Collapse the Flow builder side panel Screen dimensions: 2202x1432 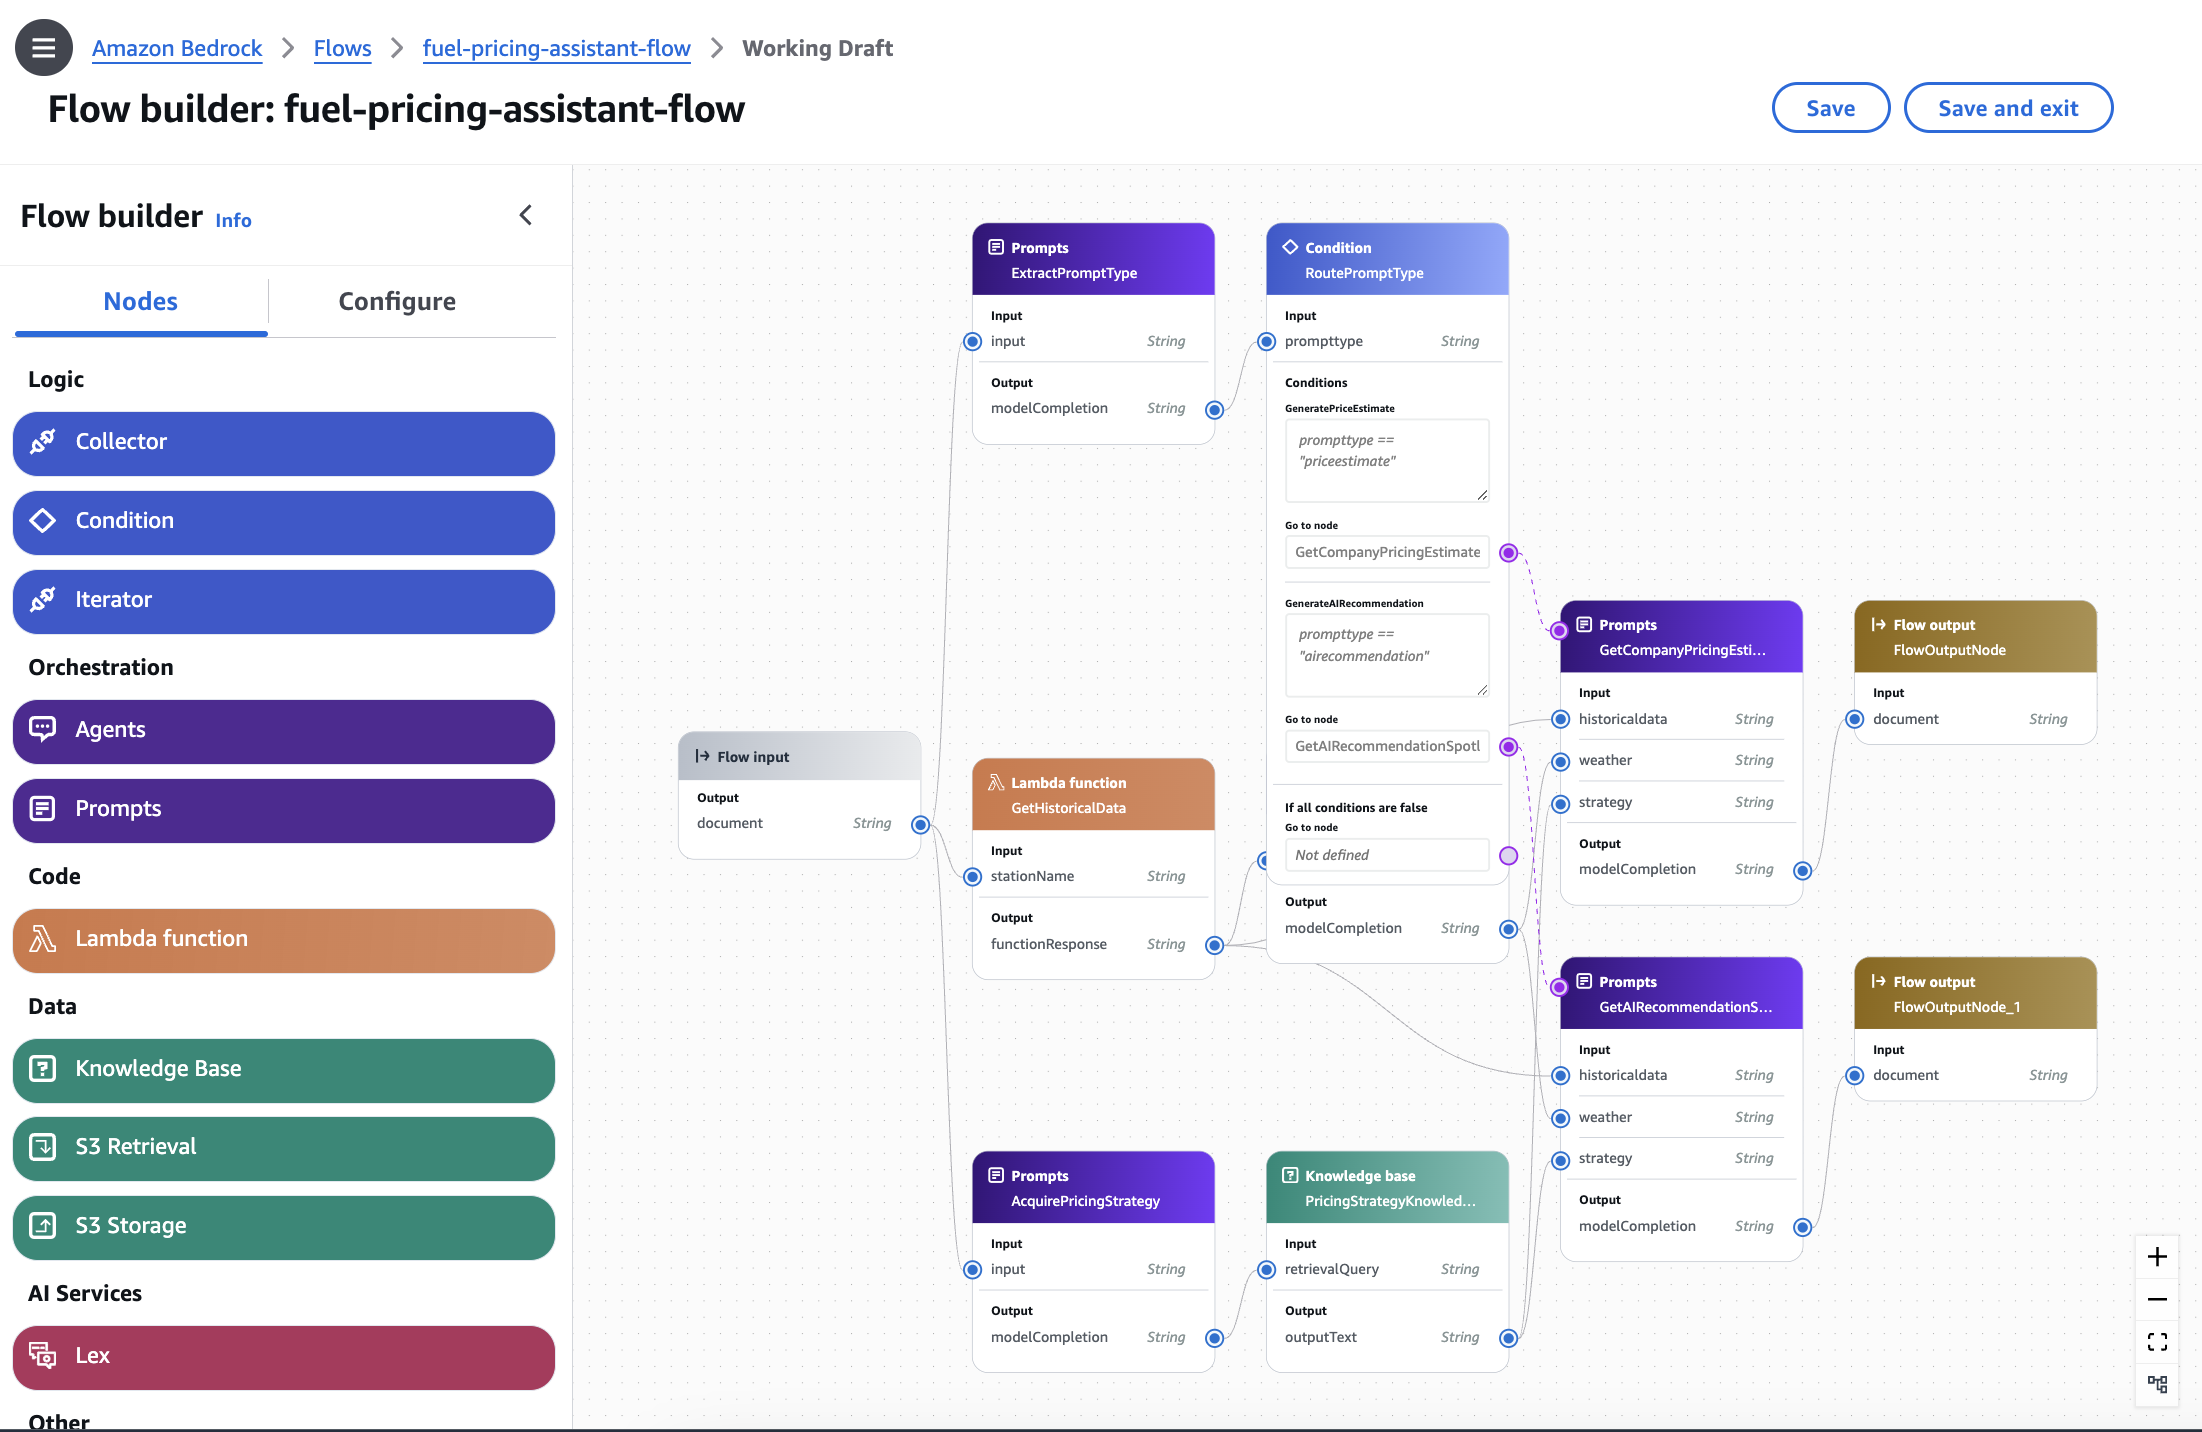(x=526, y=215)
